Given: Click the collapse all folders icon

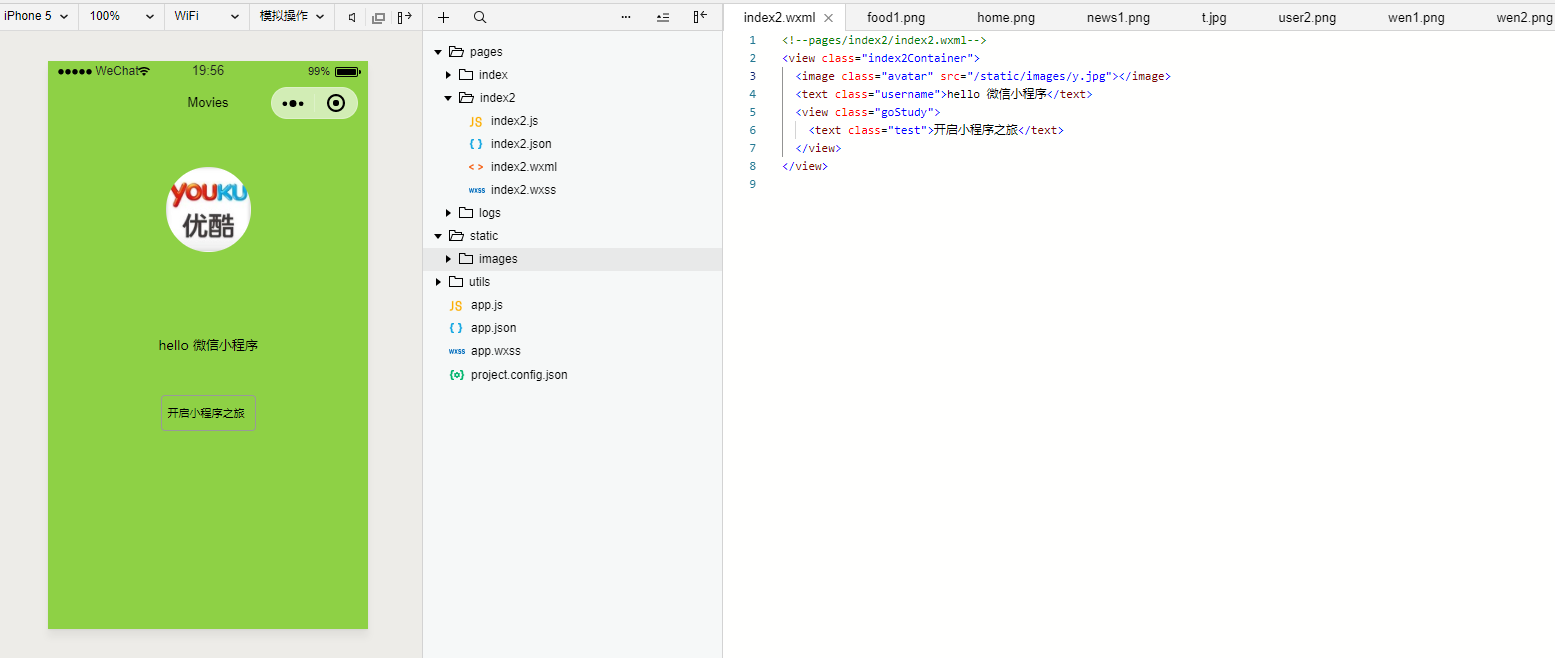Looking at the screenshot, I should 663,17.
